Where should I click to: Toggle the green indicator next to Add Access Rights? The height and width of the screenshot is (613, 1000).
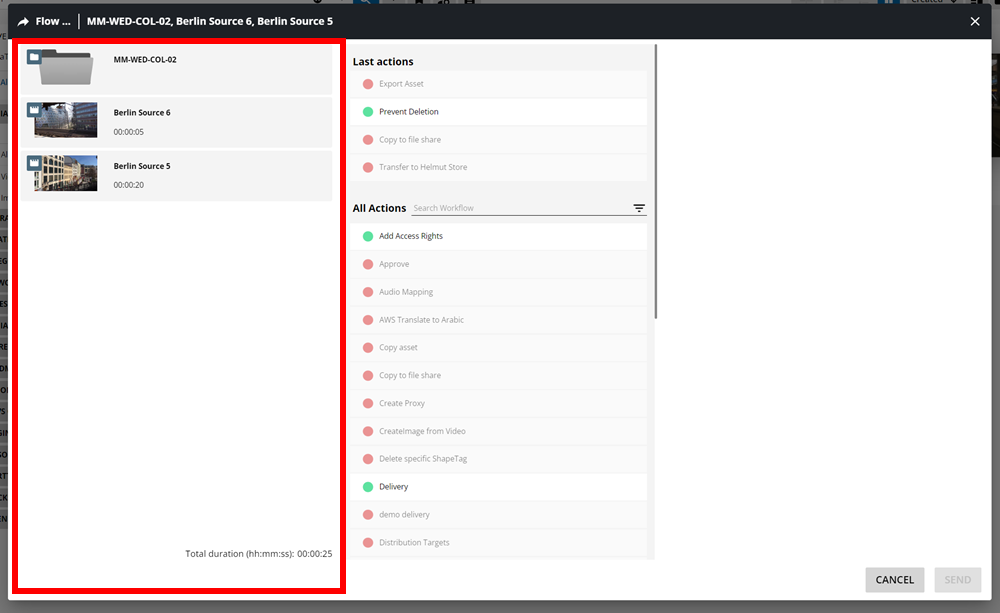[x=368, y=236]
